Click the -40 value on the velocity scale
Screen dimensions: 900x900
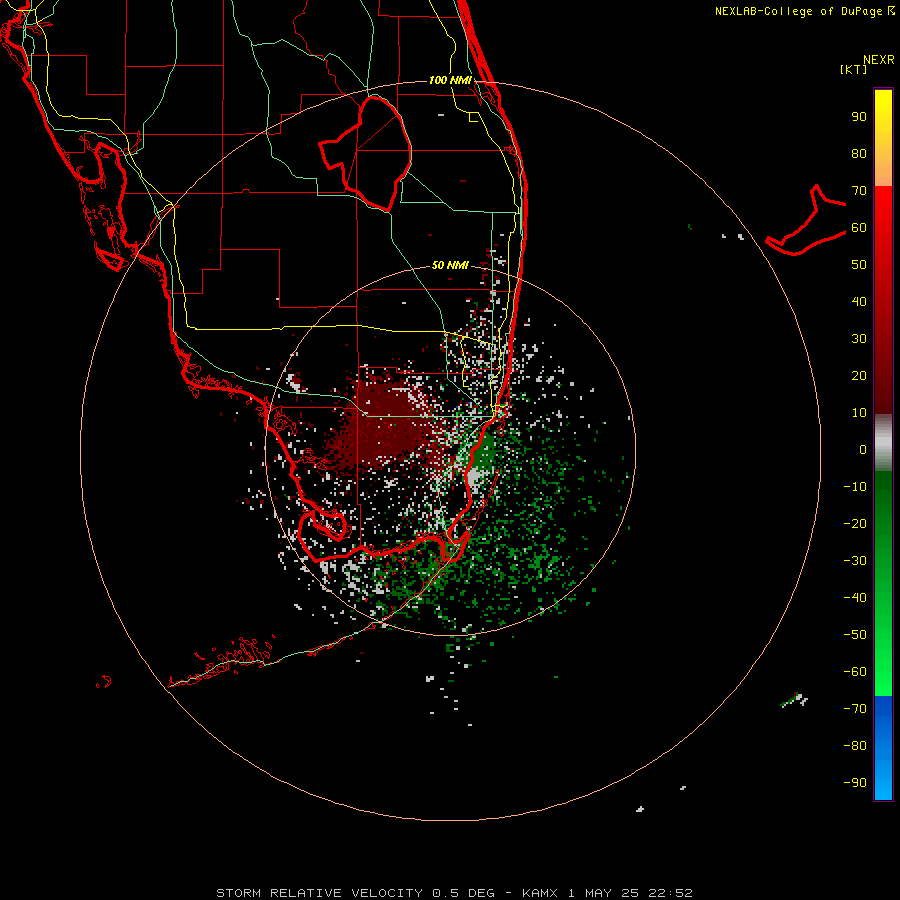tap(855, 598)
